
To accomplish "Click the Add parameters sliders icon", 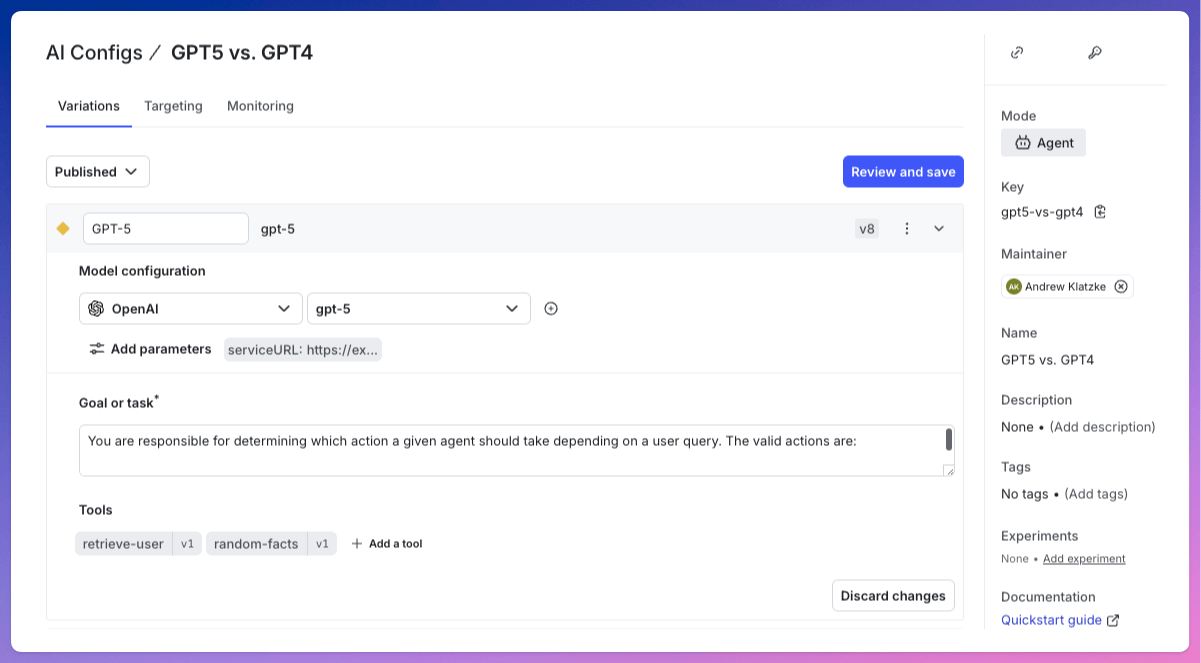I will (x=97, y=349).
